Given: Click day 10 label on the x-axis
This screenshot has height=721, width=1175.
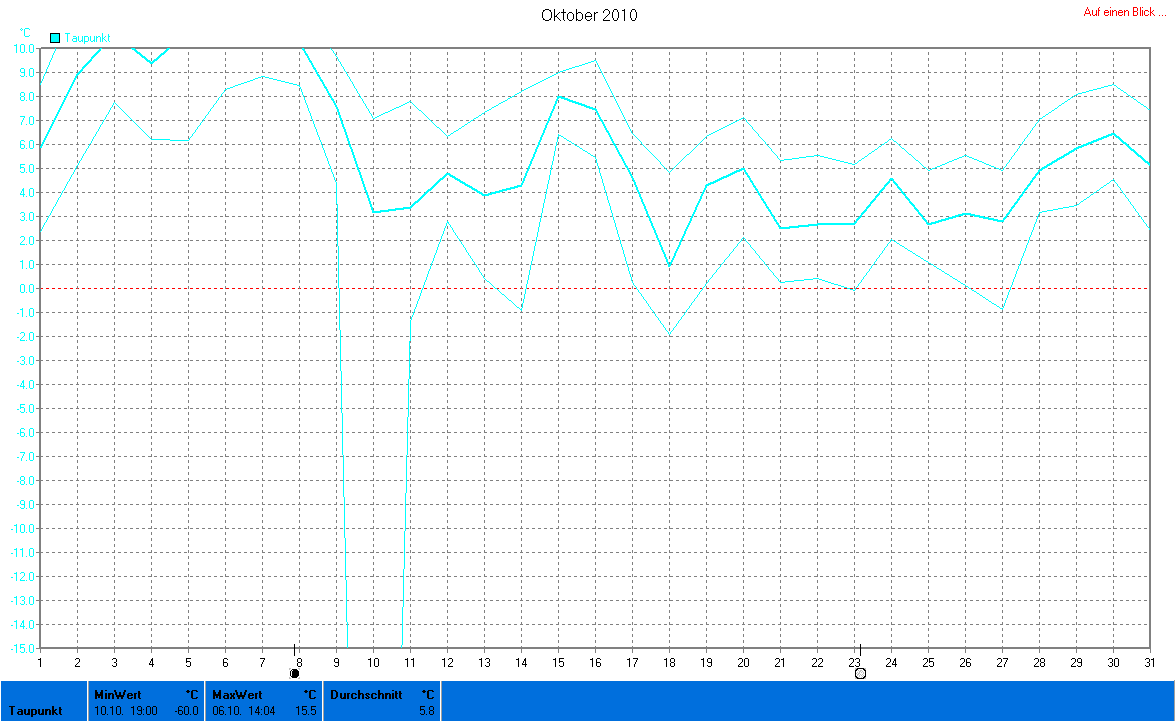Looking at the screenshot, I should [x=373, y=663].
